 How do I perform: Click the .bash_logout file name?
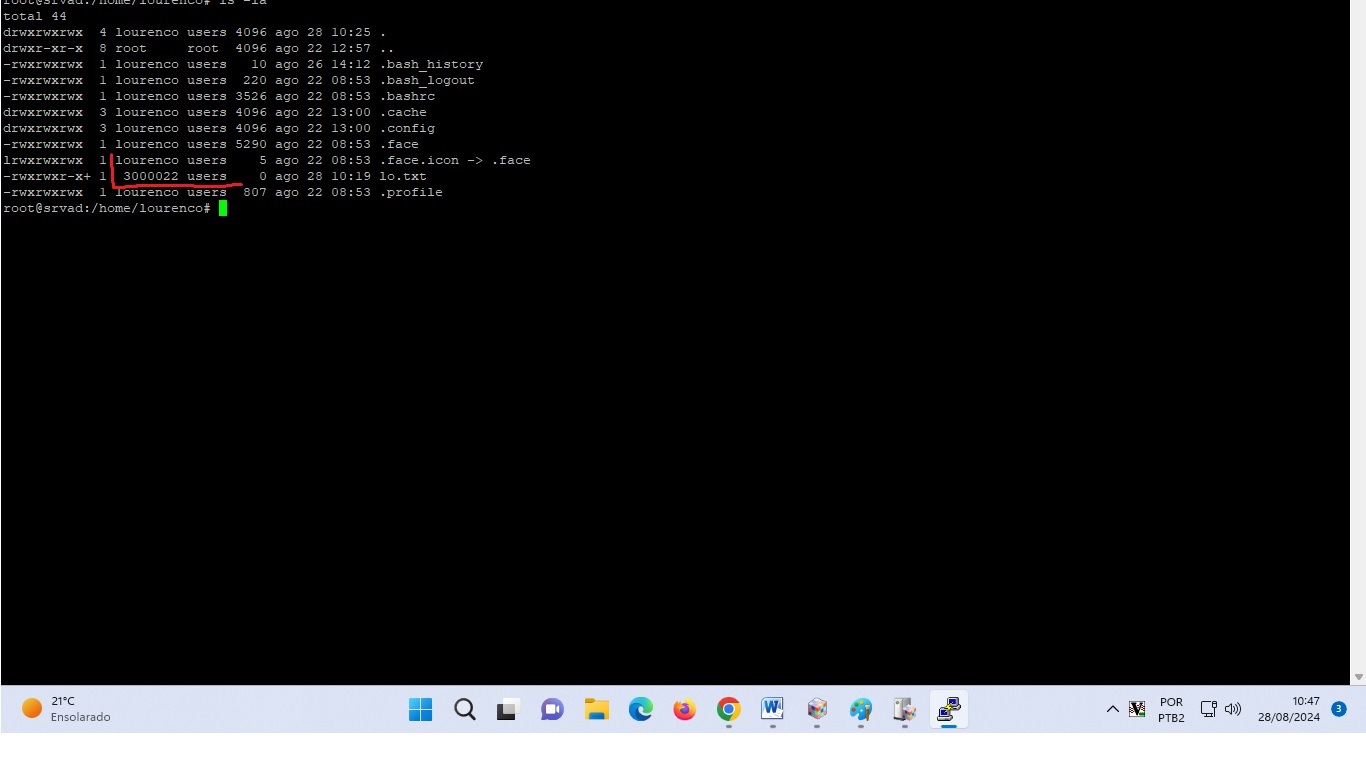427,80
